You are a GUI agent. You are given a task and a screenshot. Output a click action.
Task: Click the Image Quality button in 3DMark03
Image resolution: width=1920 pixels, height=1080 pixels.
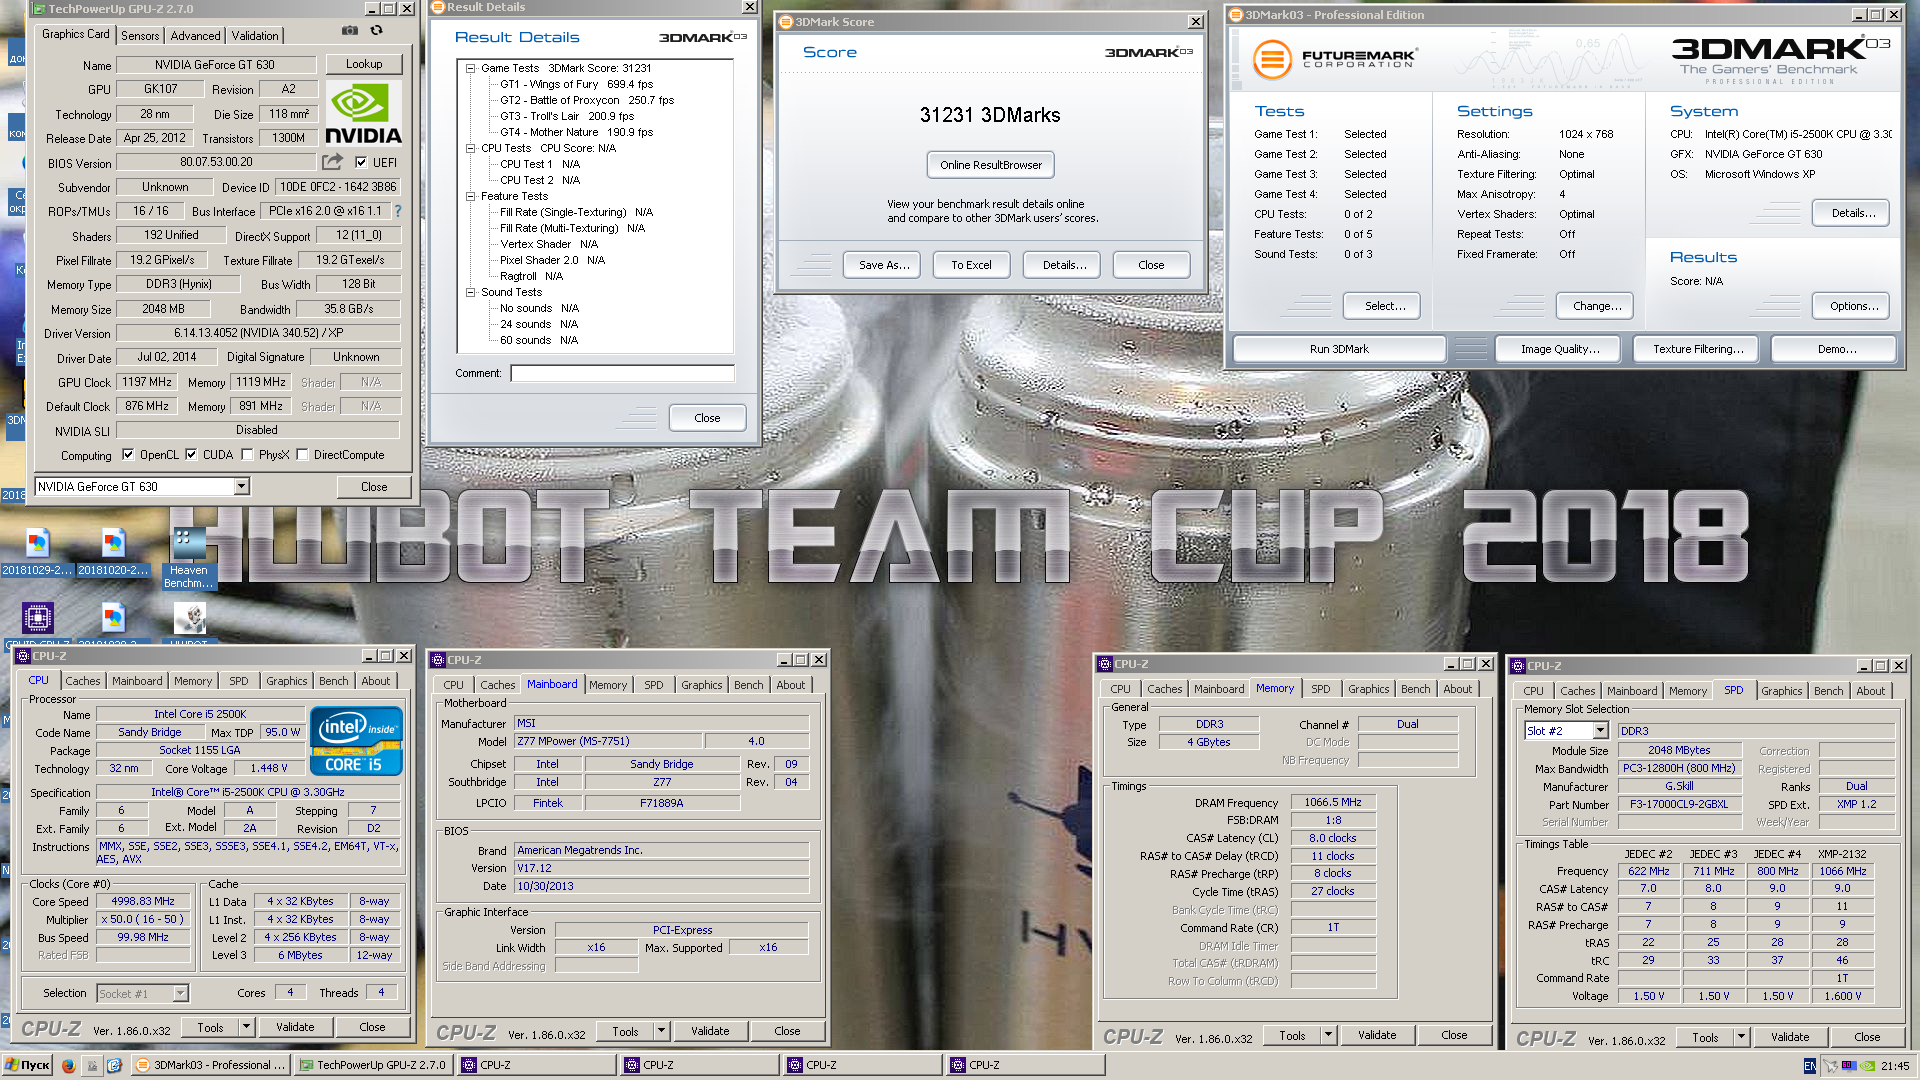click(1560, 349)
